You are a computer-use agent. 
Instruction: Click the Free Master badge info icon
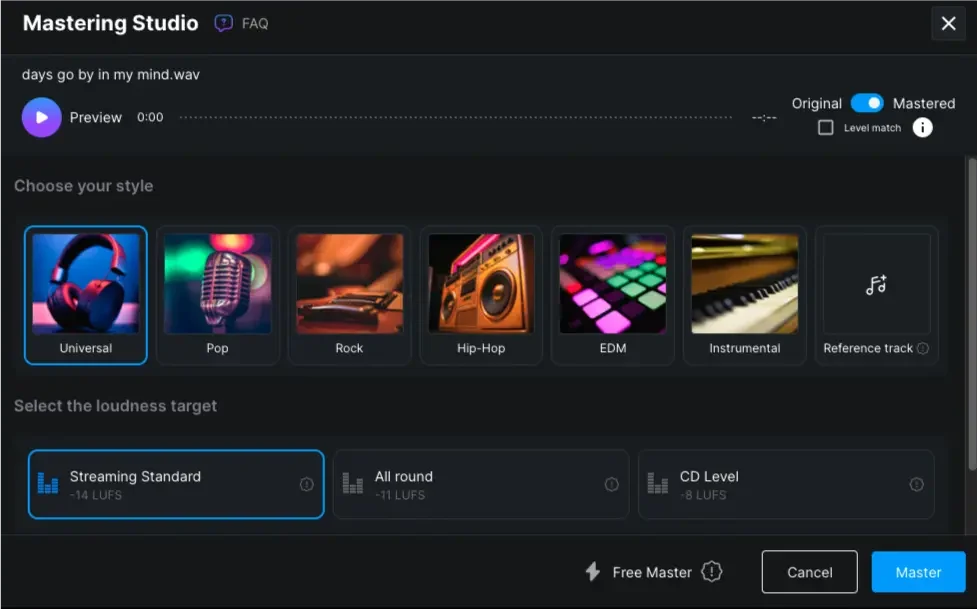[x=711, y=572]
